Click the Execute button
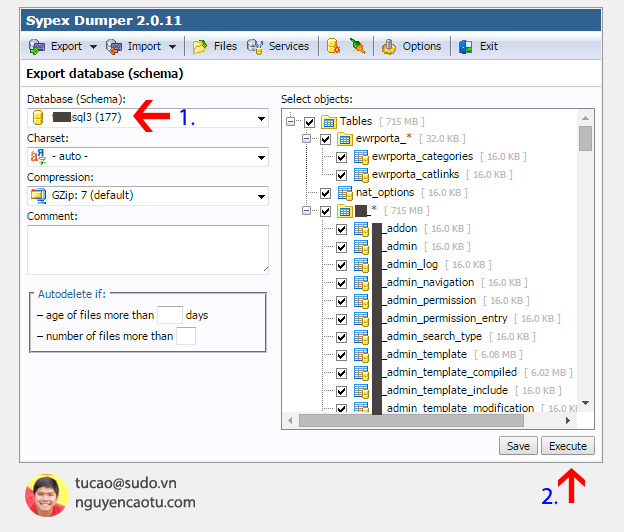The width and height of the screenshot is (624, 532). [x=568, y=446]
